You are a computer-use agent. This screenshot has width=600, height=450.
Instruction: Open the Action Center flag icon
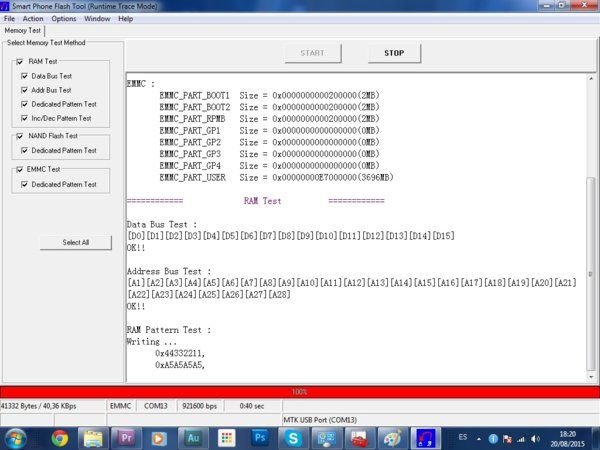(507, 439)
